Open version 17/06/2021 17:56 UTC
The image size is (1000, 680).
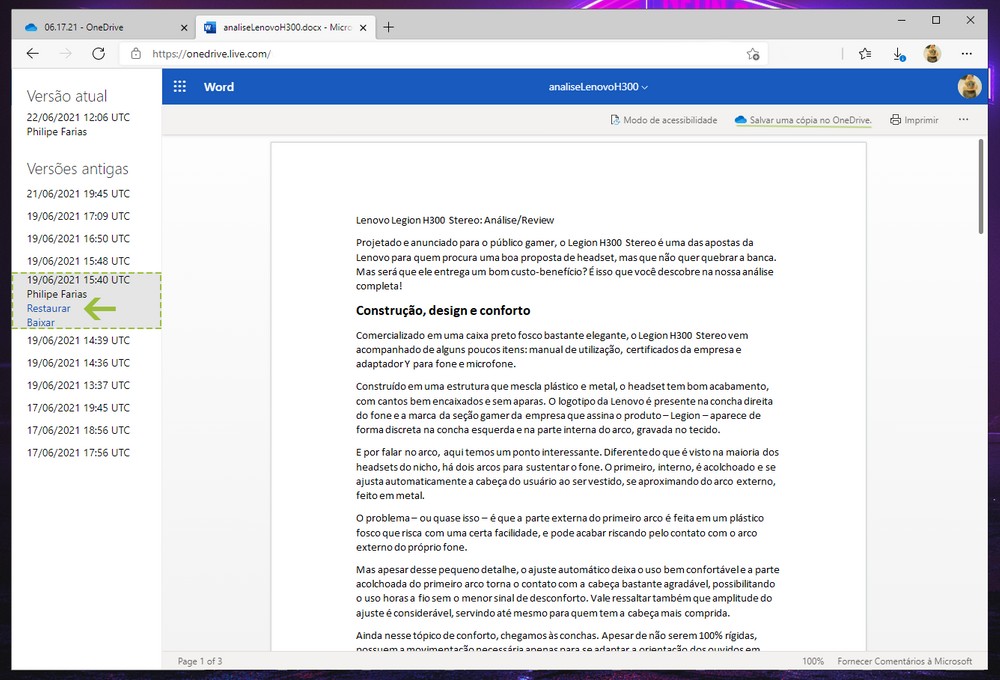pyautogui.click(x=78, y=452)
